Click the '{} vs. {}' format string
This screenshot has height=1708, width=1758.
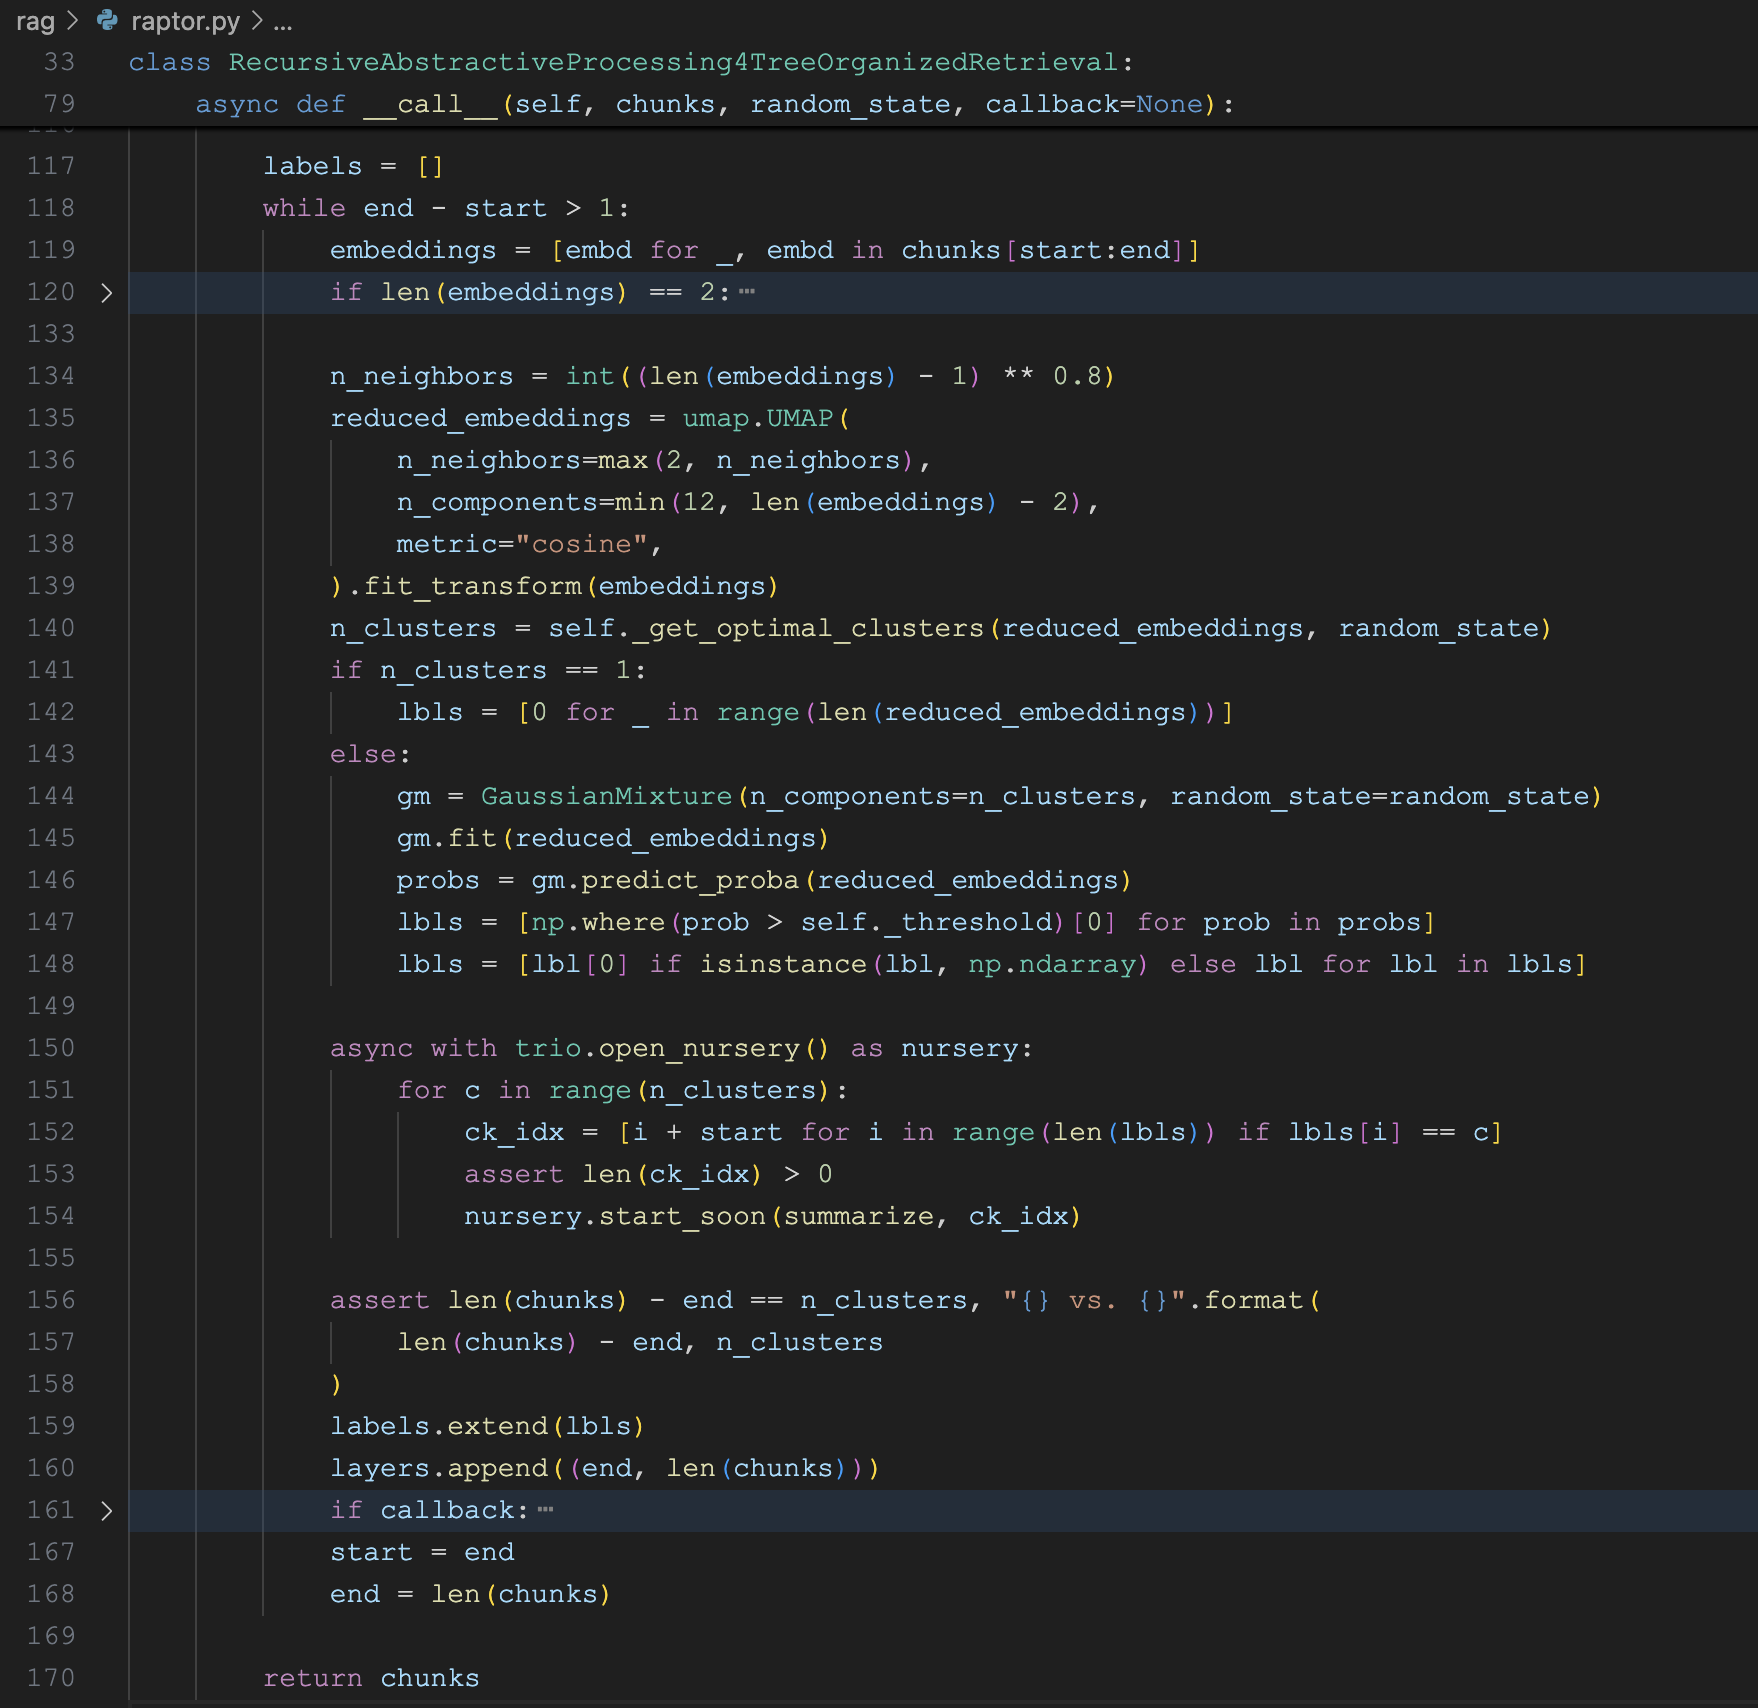(x=1094, y=1300)
